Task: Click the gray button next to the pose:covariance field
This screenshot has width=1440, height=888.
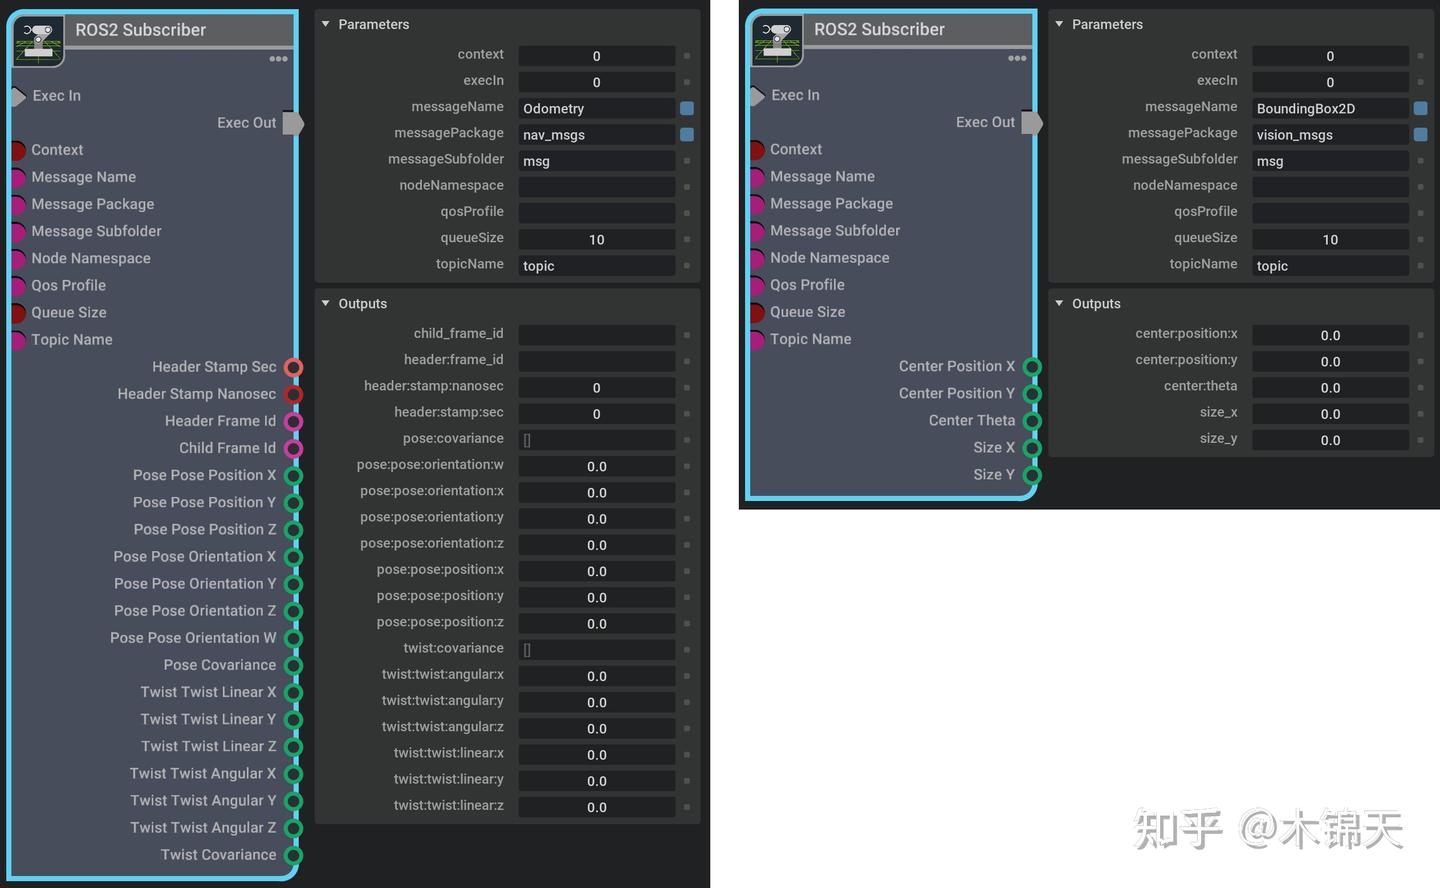Action: pos(687,439)
